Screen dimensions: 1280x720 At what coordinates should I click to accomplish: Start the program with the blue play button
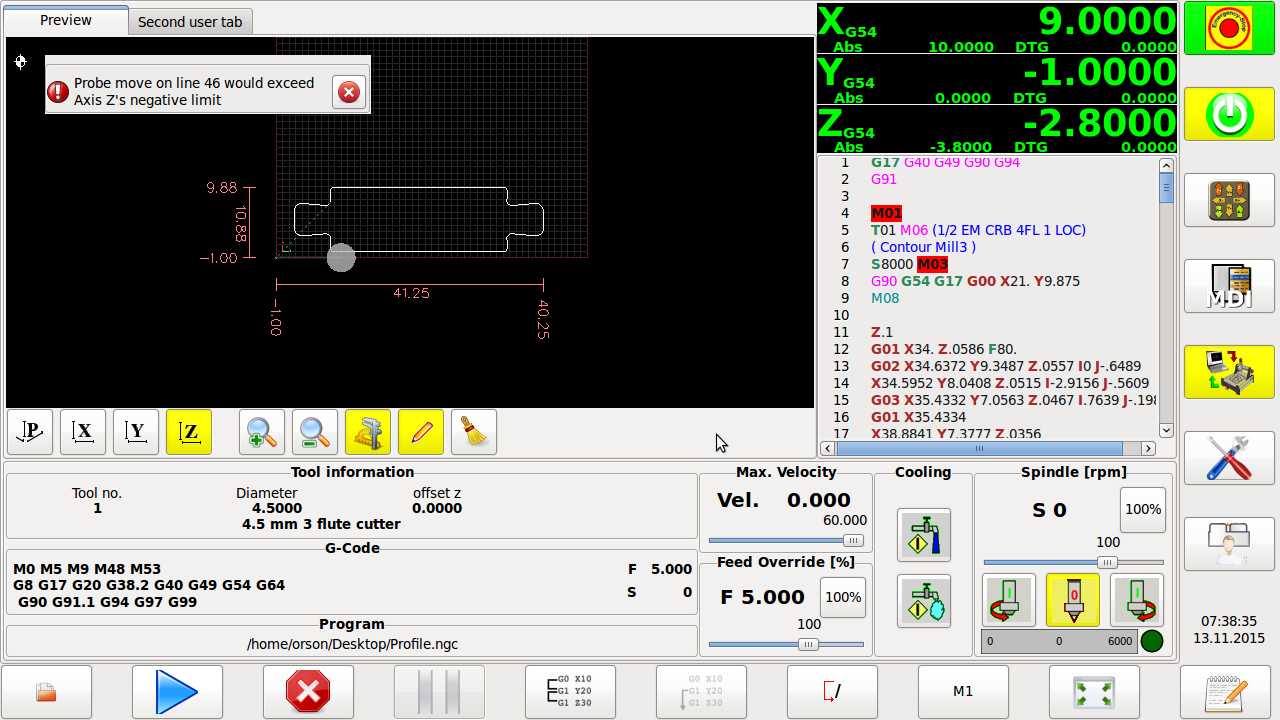click(177, 691)
